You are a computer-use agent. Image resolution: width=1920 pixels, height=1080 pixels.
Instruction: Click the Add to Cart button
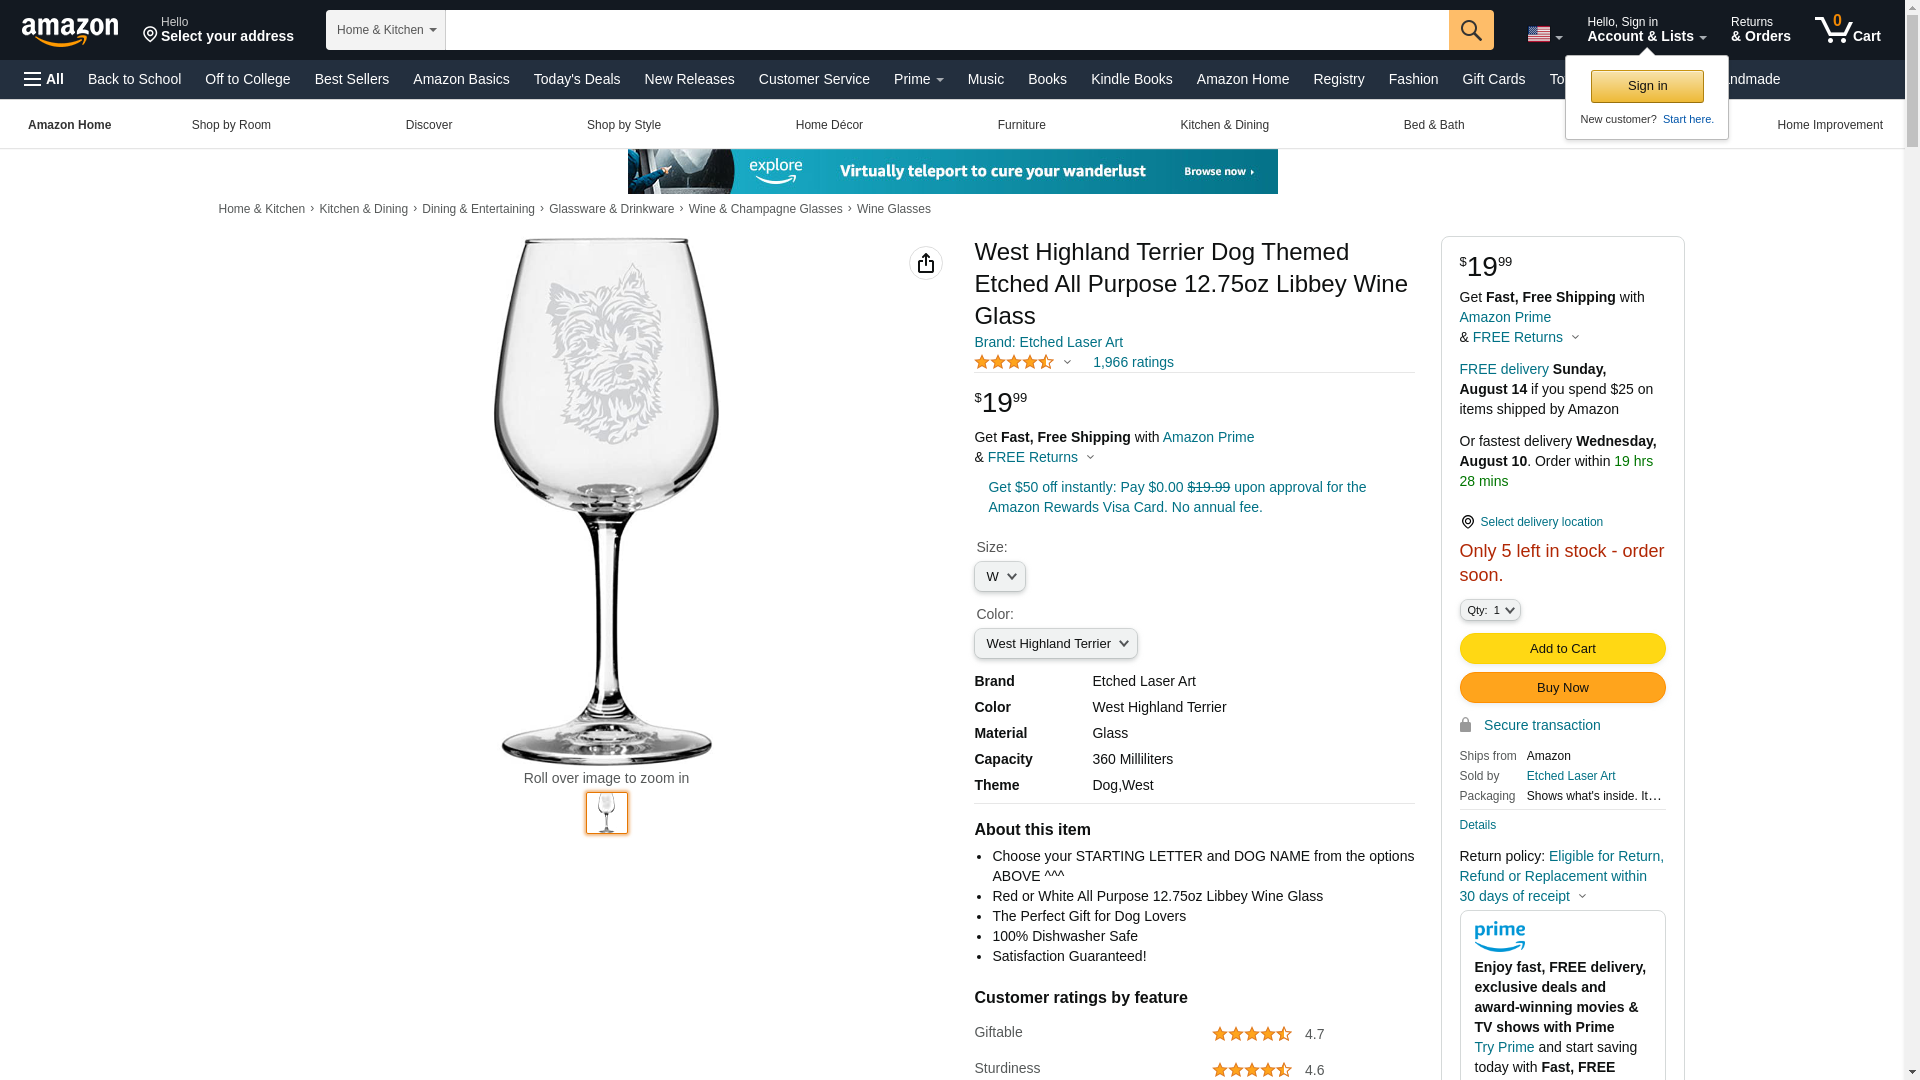tap(1563, 649)
